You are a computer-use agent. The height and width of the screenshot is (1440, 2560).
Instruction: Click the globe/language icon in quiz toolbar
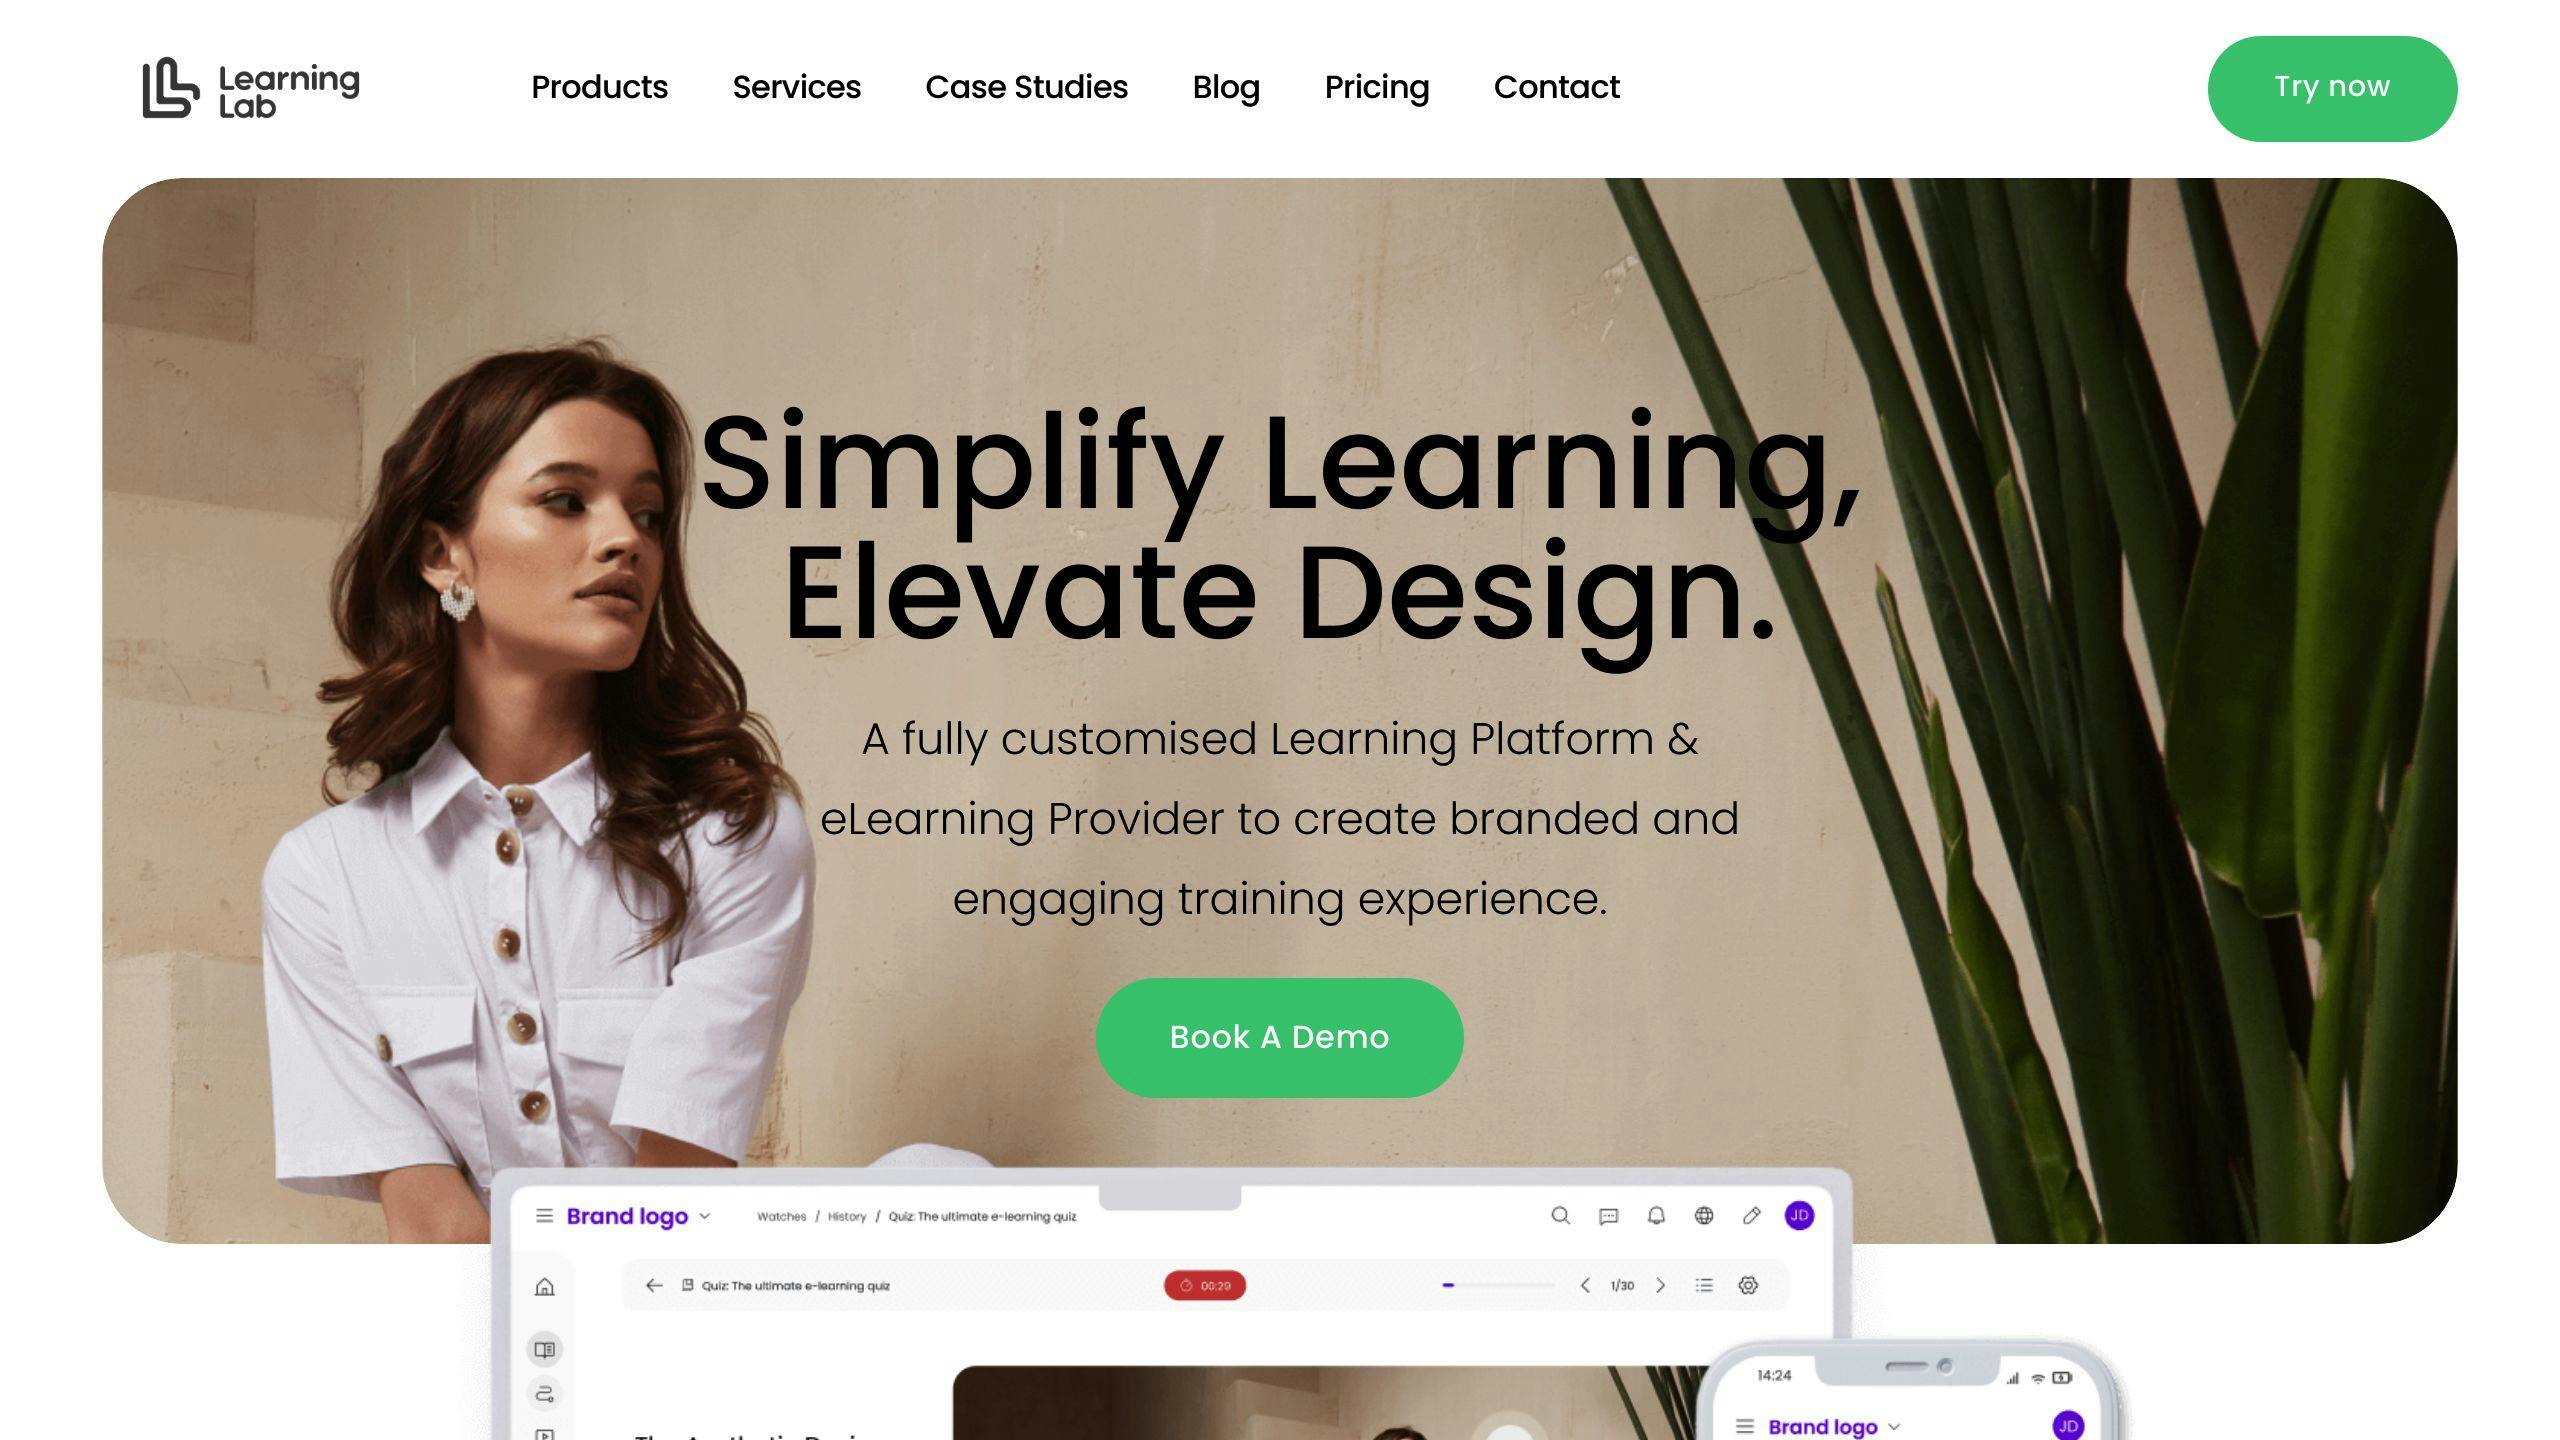click(x=1704, y=1215)
